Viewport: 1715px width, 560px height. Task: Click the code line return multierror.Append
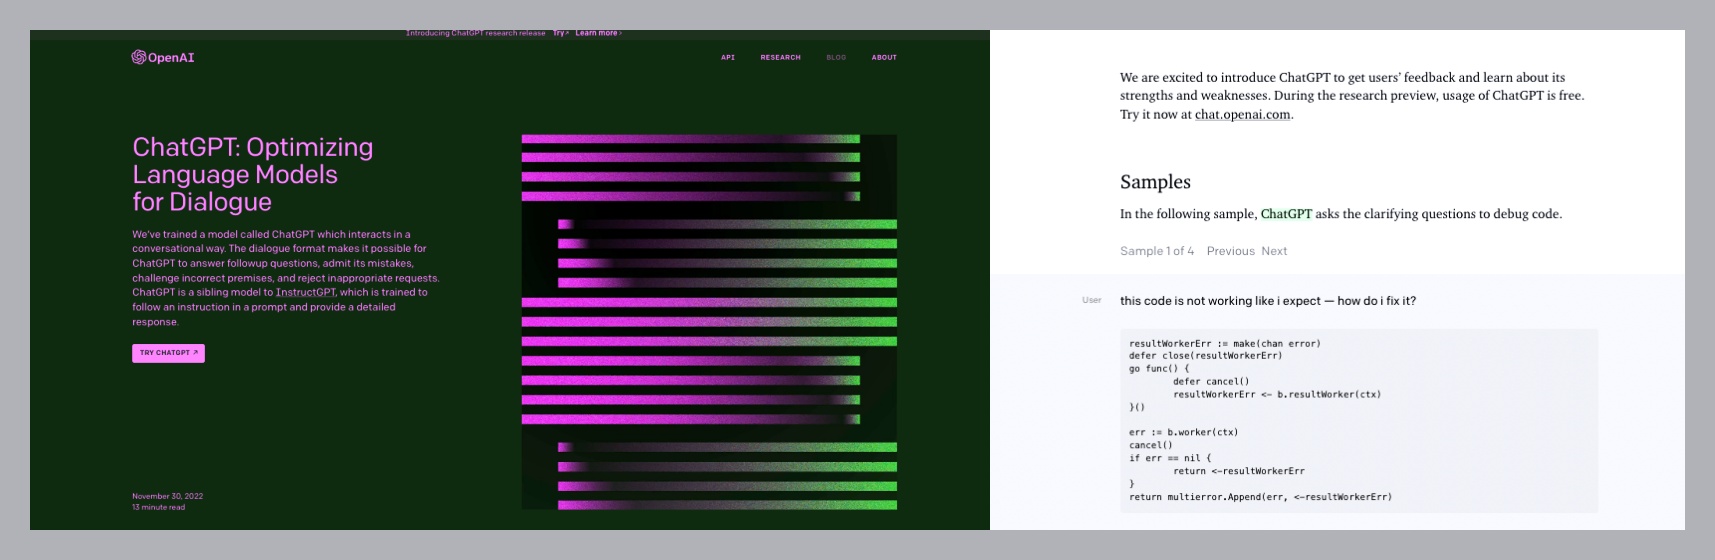[1260, 497]
